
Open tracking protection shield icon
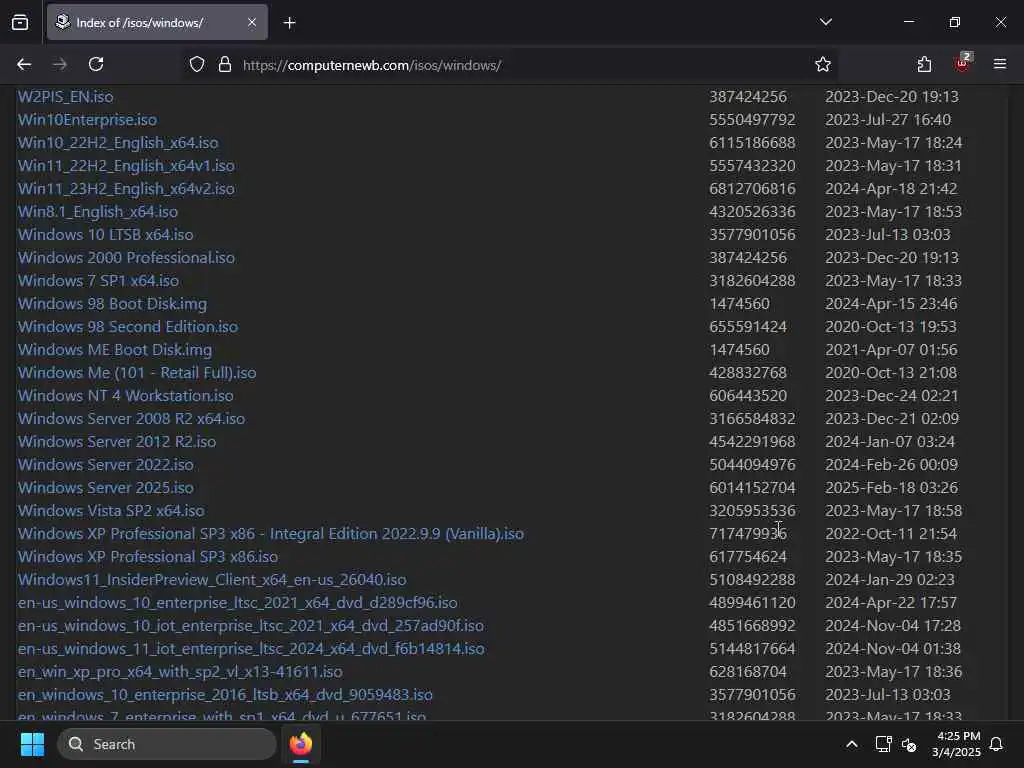(x=197, y=65)
